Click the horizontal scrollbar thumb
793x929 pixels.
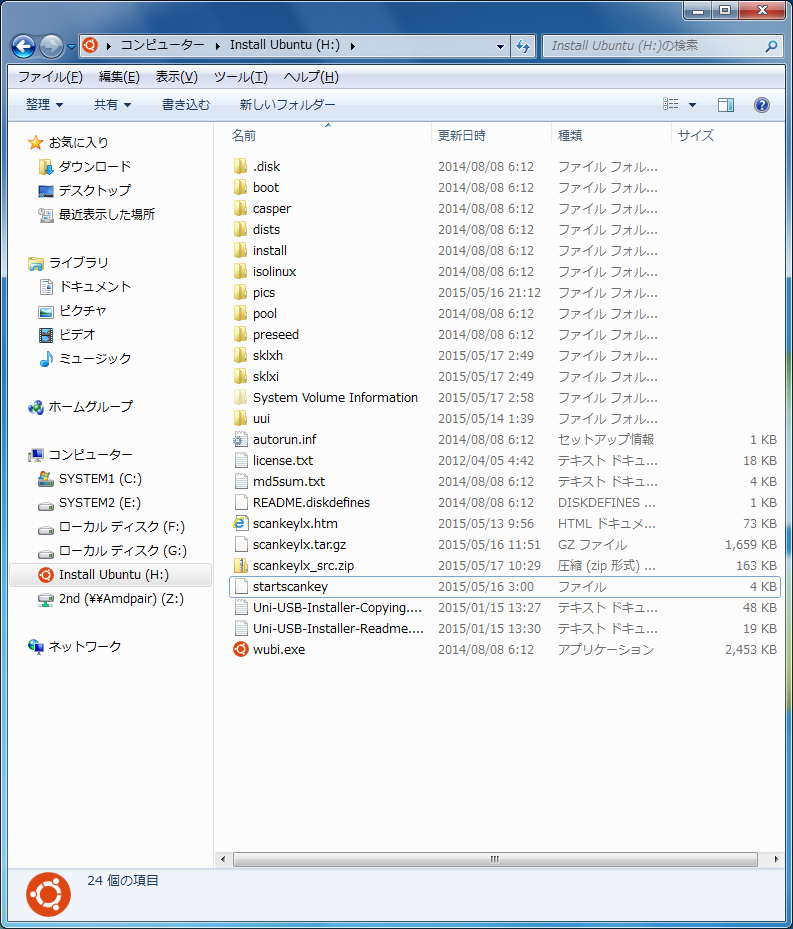point(495,859)
